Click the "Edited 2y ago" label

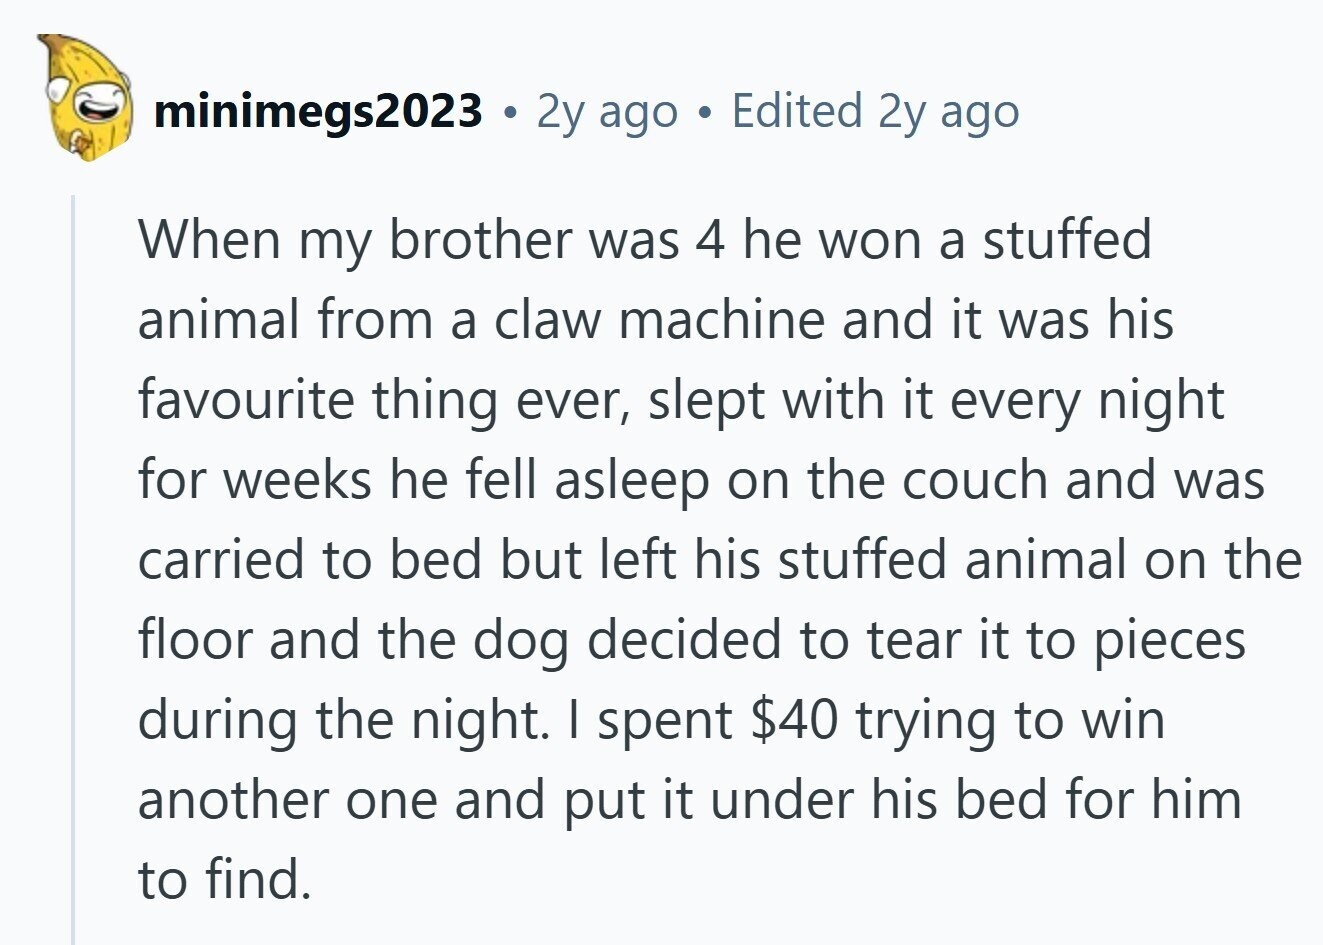pyautogui.click(x=875, y=111)
